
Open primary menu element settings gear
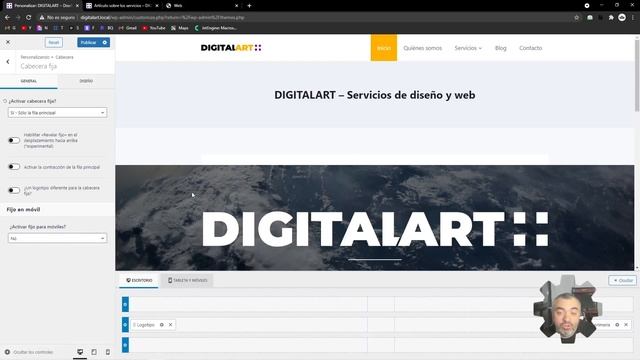617,325
